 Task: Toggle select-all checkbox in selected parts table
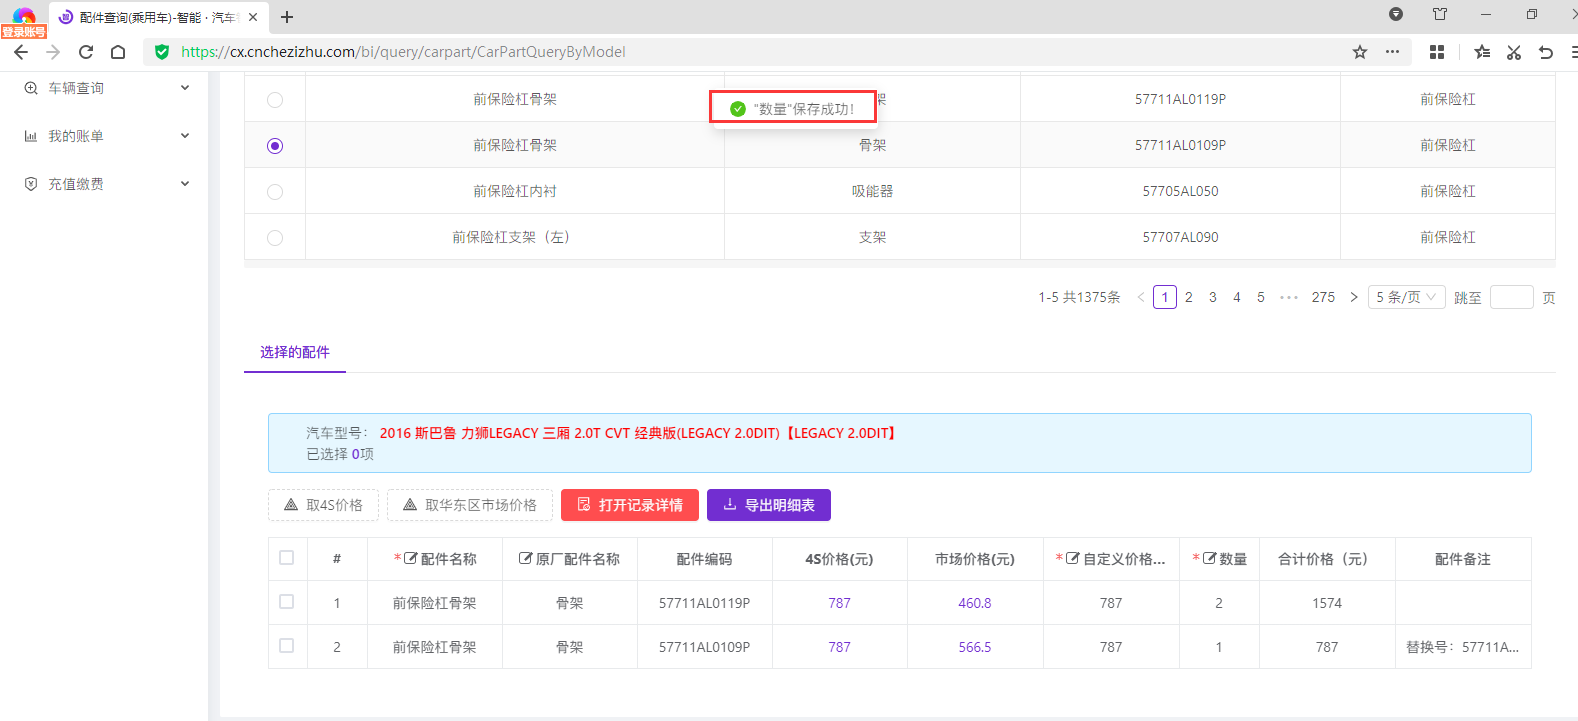coord(287,558)
